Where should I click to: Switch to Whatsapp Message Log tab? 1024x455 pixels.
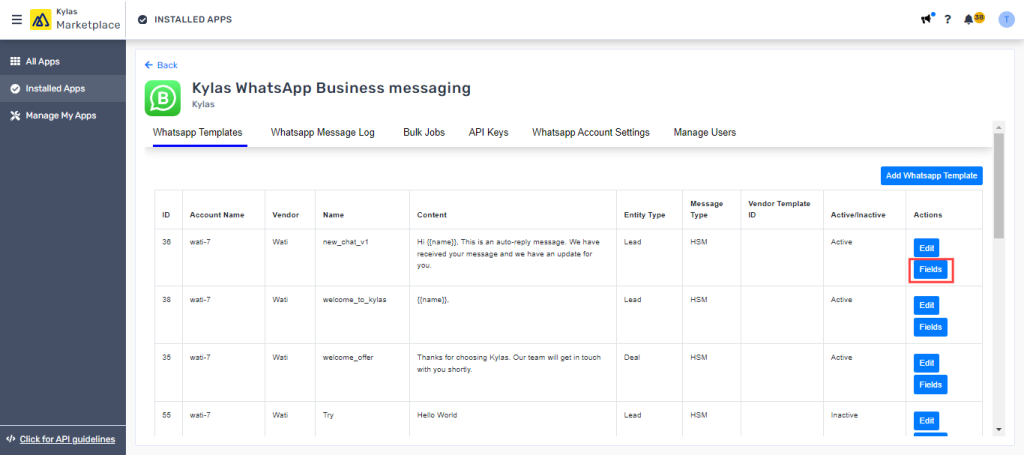(323, 133)
